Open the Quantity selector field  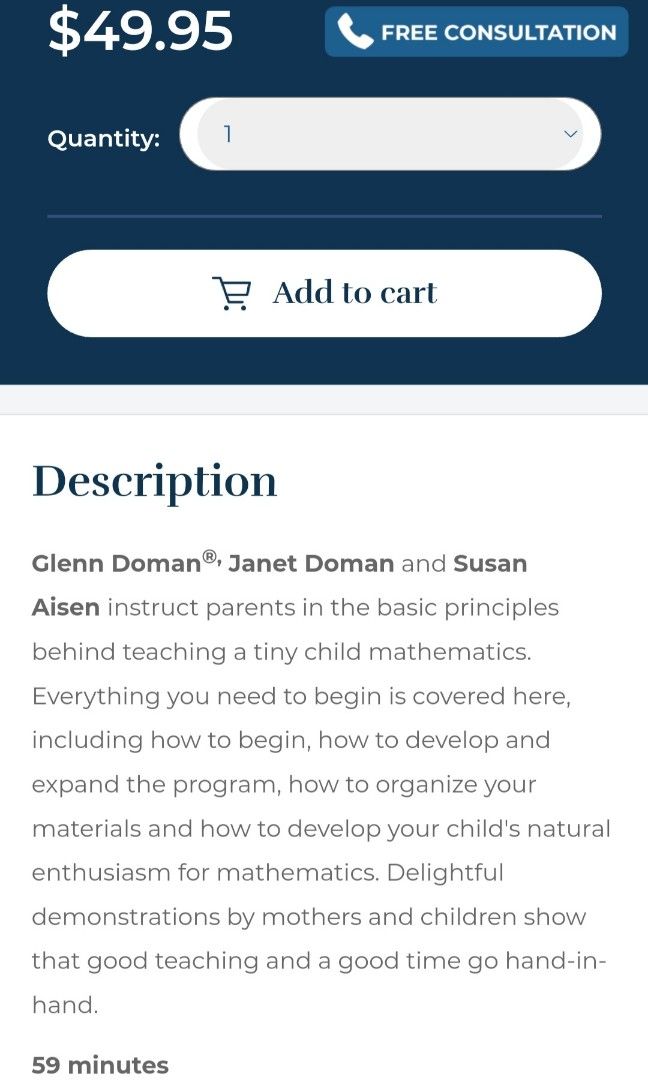(x=390, y=134)
